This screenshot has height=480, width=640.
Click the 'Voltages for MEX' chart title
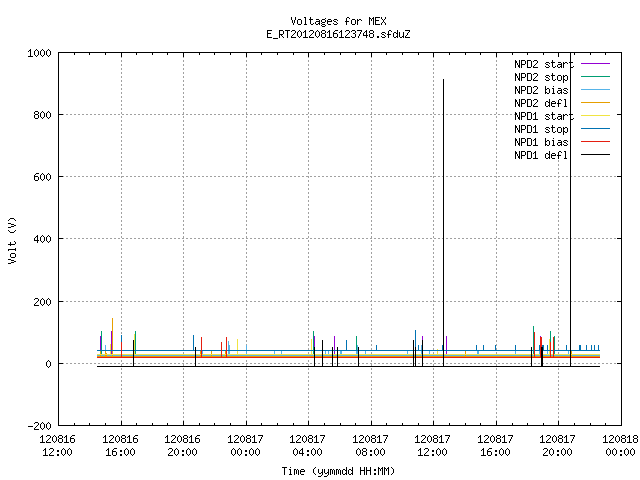(338, 21)
